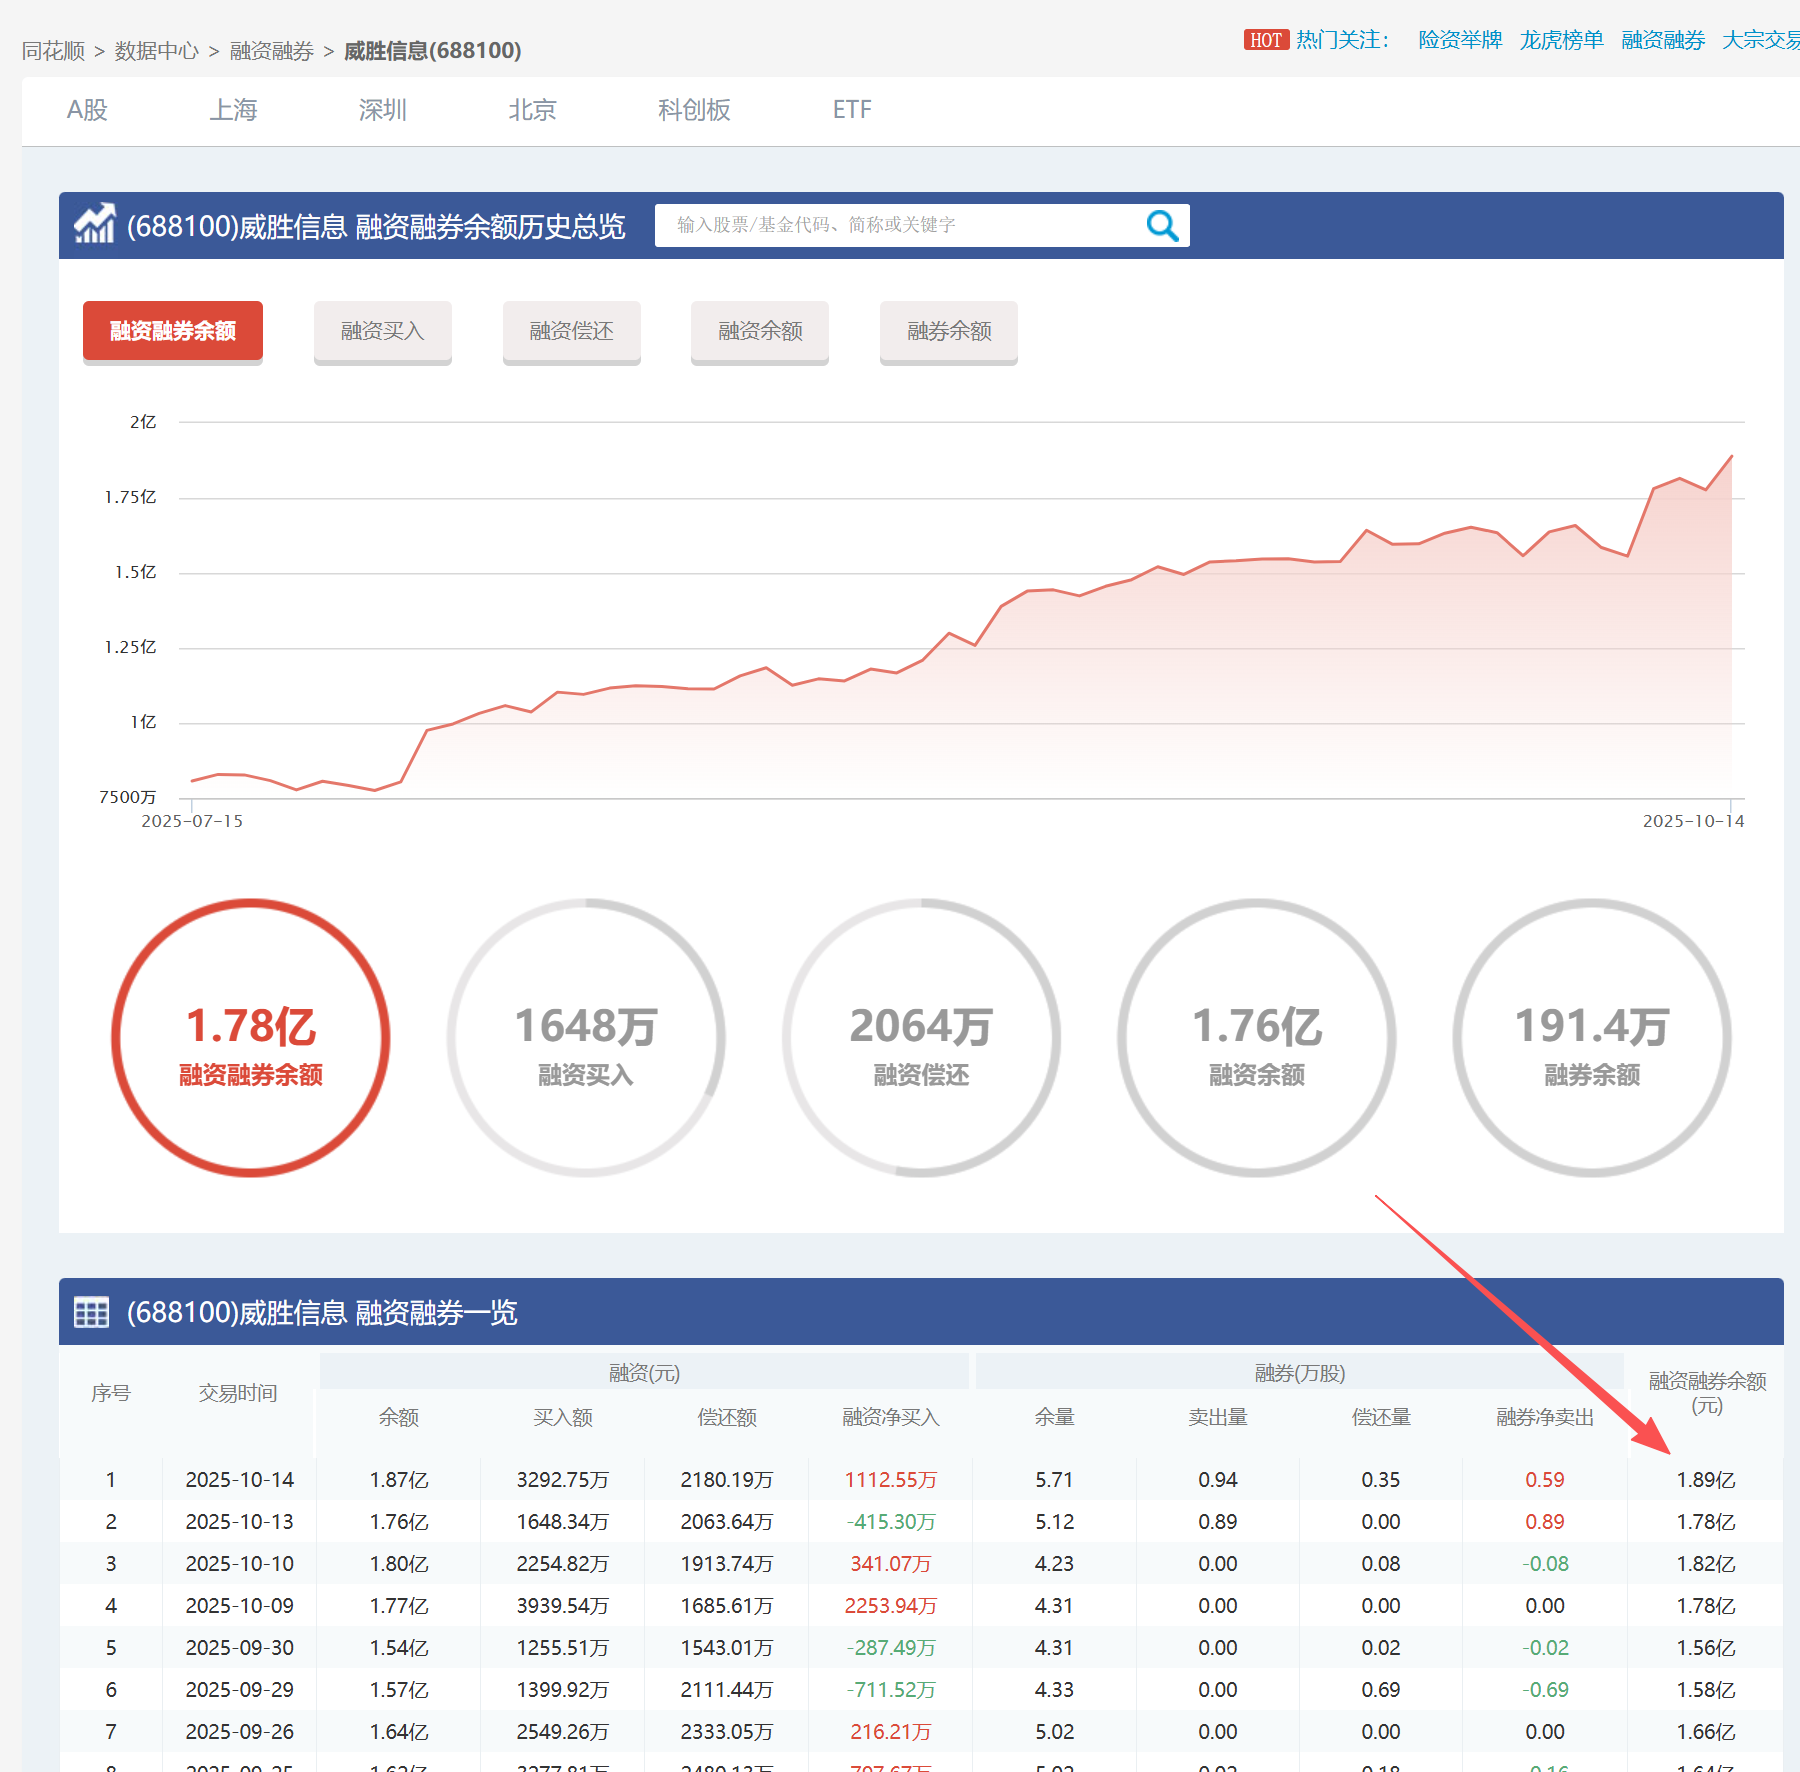Viewport: 1800px width, 1772px height.
Task: Switch chart to 融资余额
Action: [760, 331]
